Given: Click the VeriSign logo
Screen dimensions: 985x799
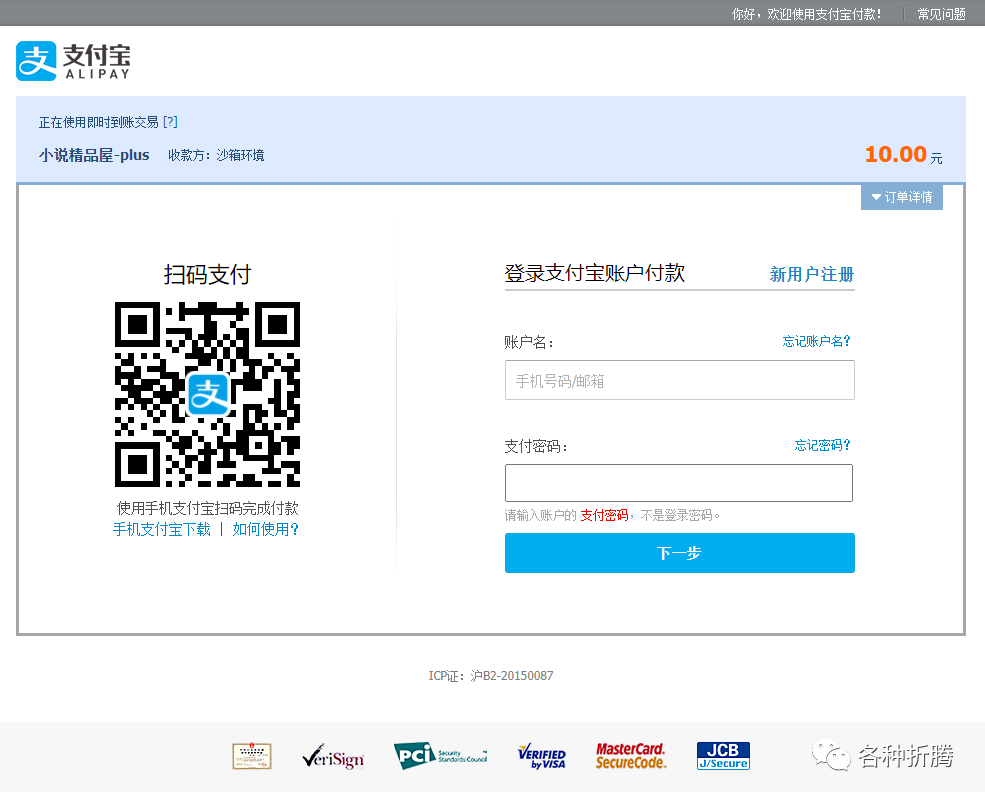Looking at the screenshot, I should click(333, 757).
